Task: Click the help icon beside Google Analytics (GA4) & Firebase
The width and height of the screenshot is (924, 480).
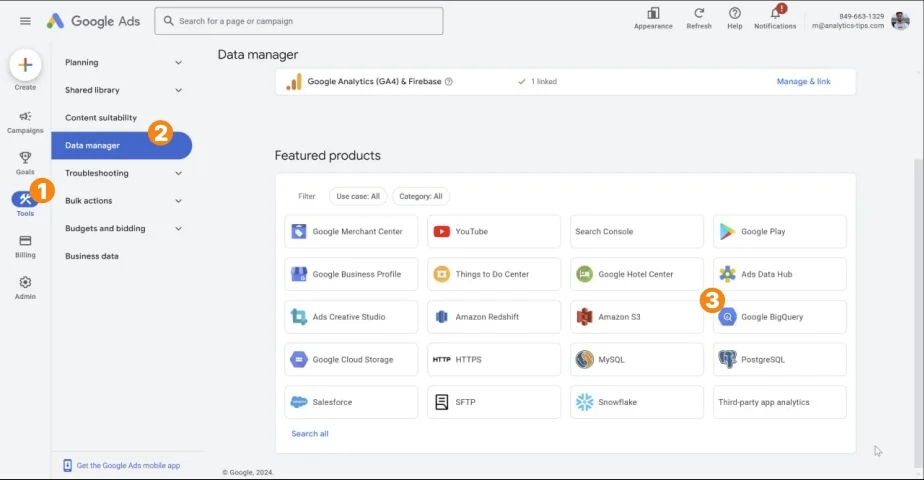Action: click(448, 82)
